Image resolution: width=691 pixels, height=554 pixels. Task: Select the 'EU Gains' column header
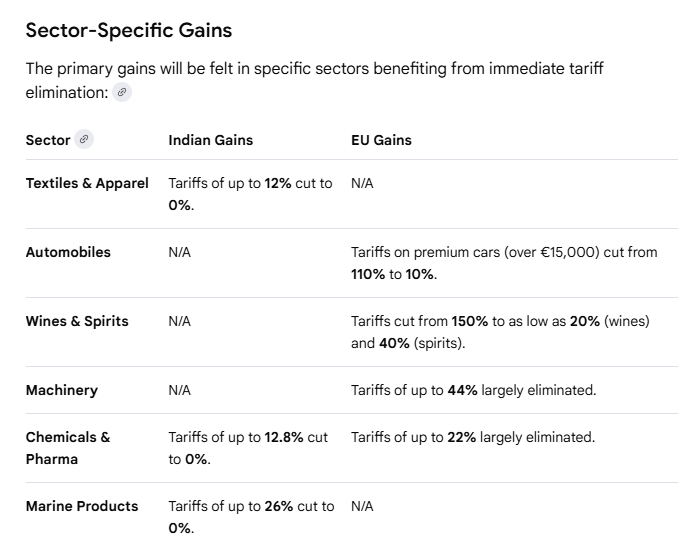coord(381,140)
